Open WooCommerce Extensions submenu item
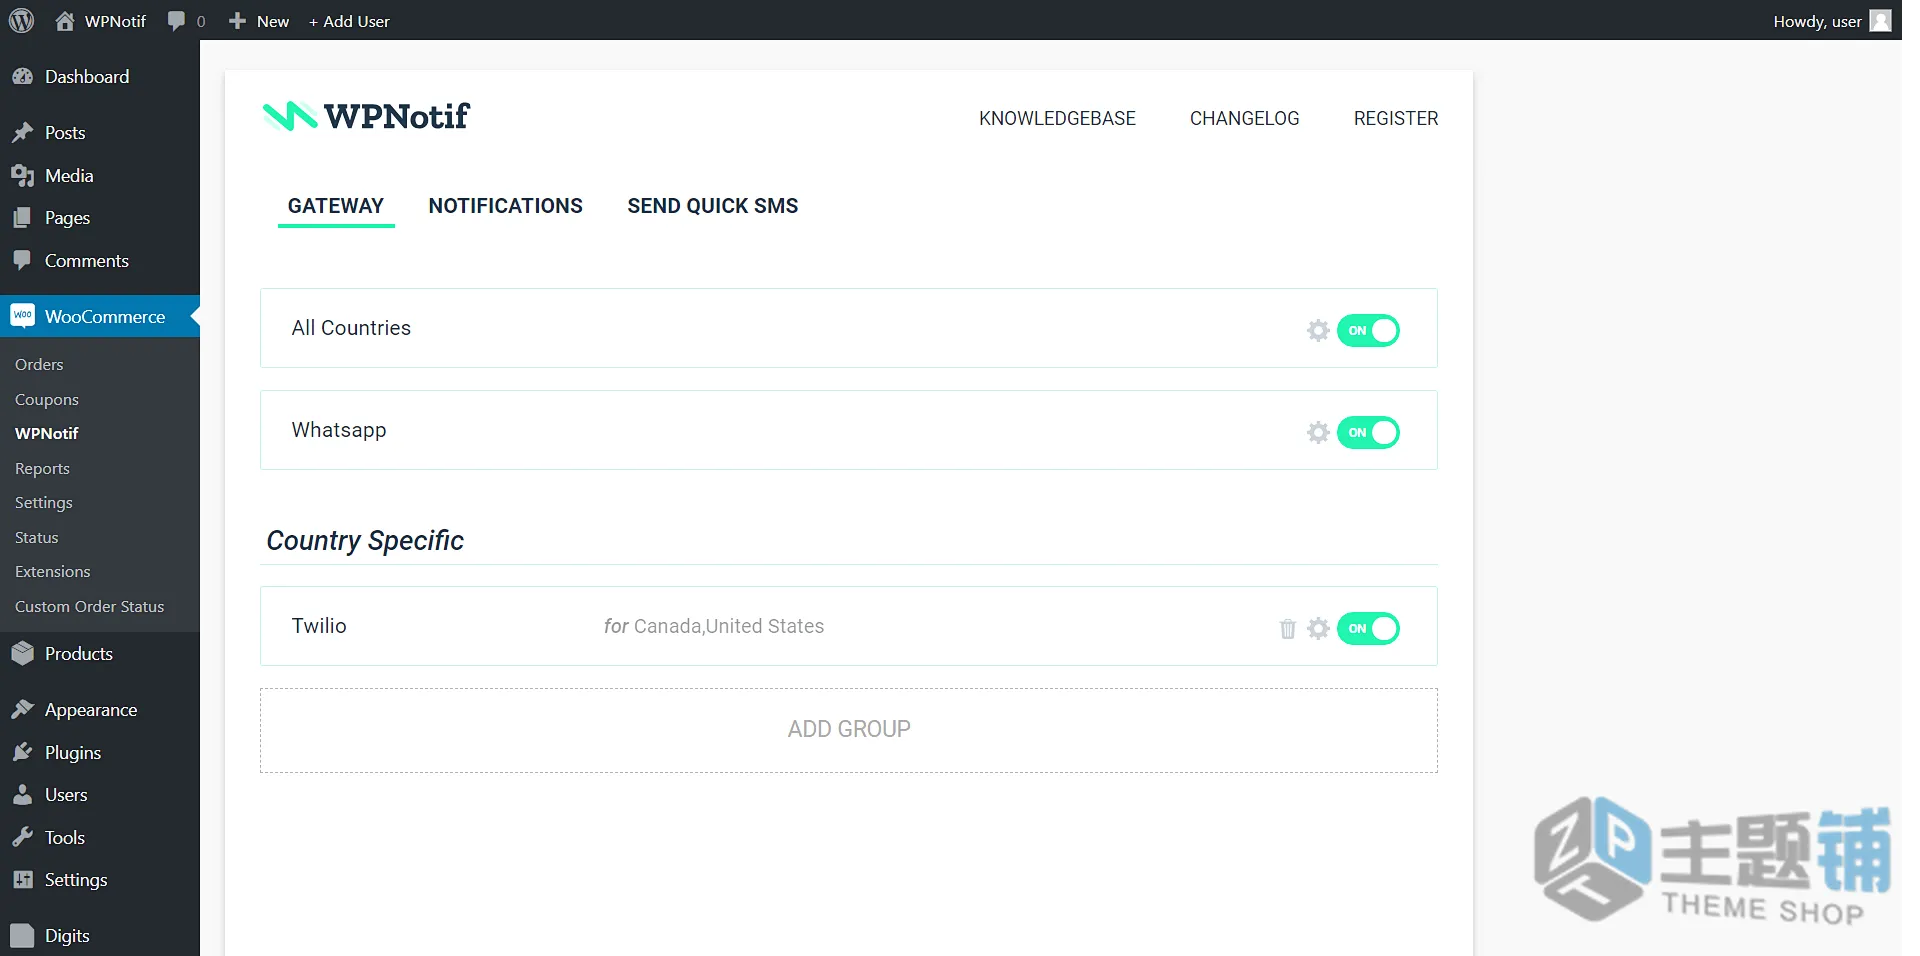The height and width of the screenshot is (956, 1920). pos(53,572)
